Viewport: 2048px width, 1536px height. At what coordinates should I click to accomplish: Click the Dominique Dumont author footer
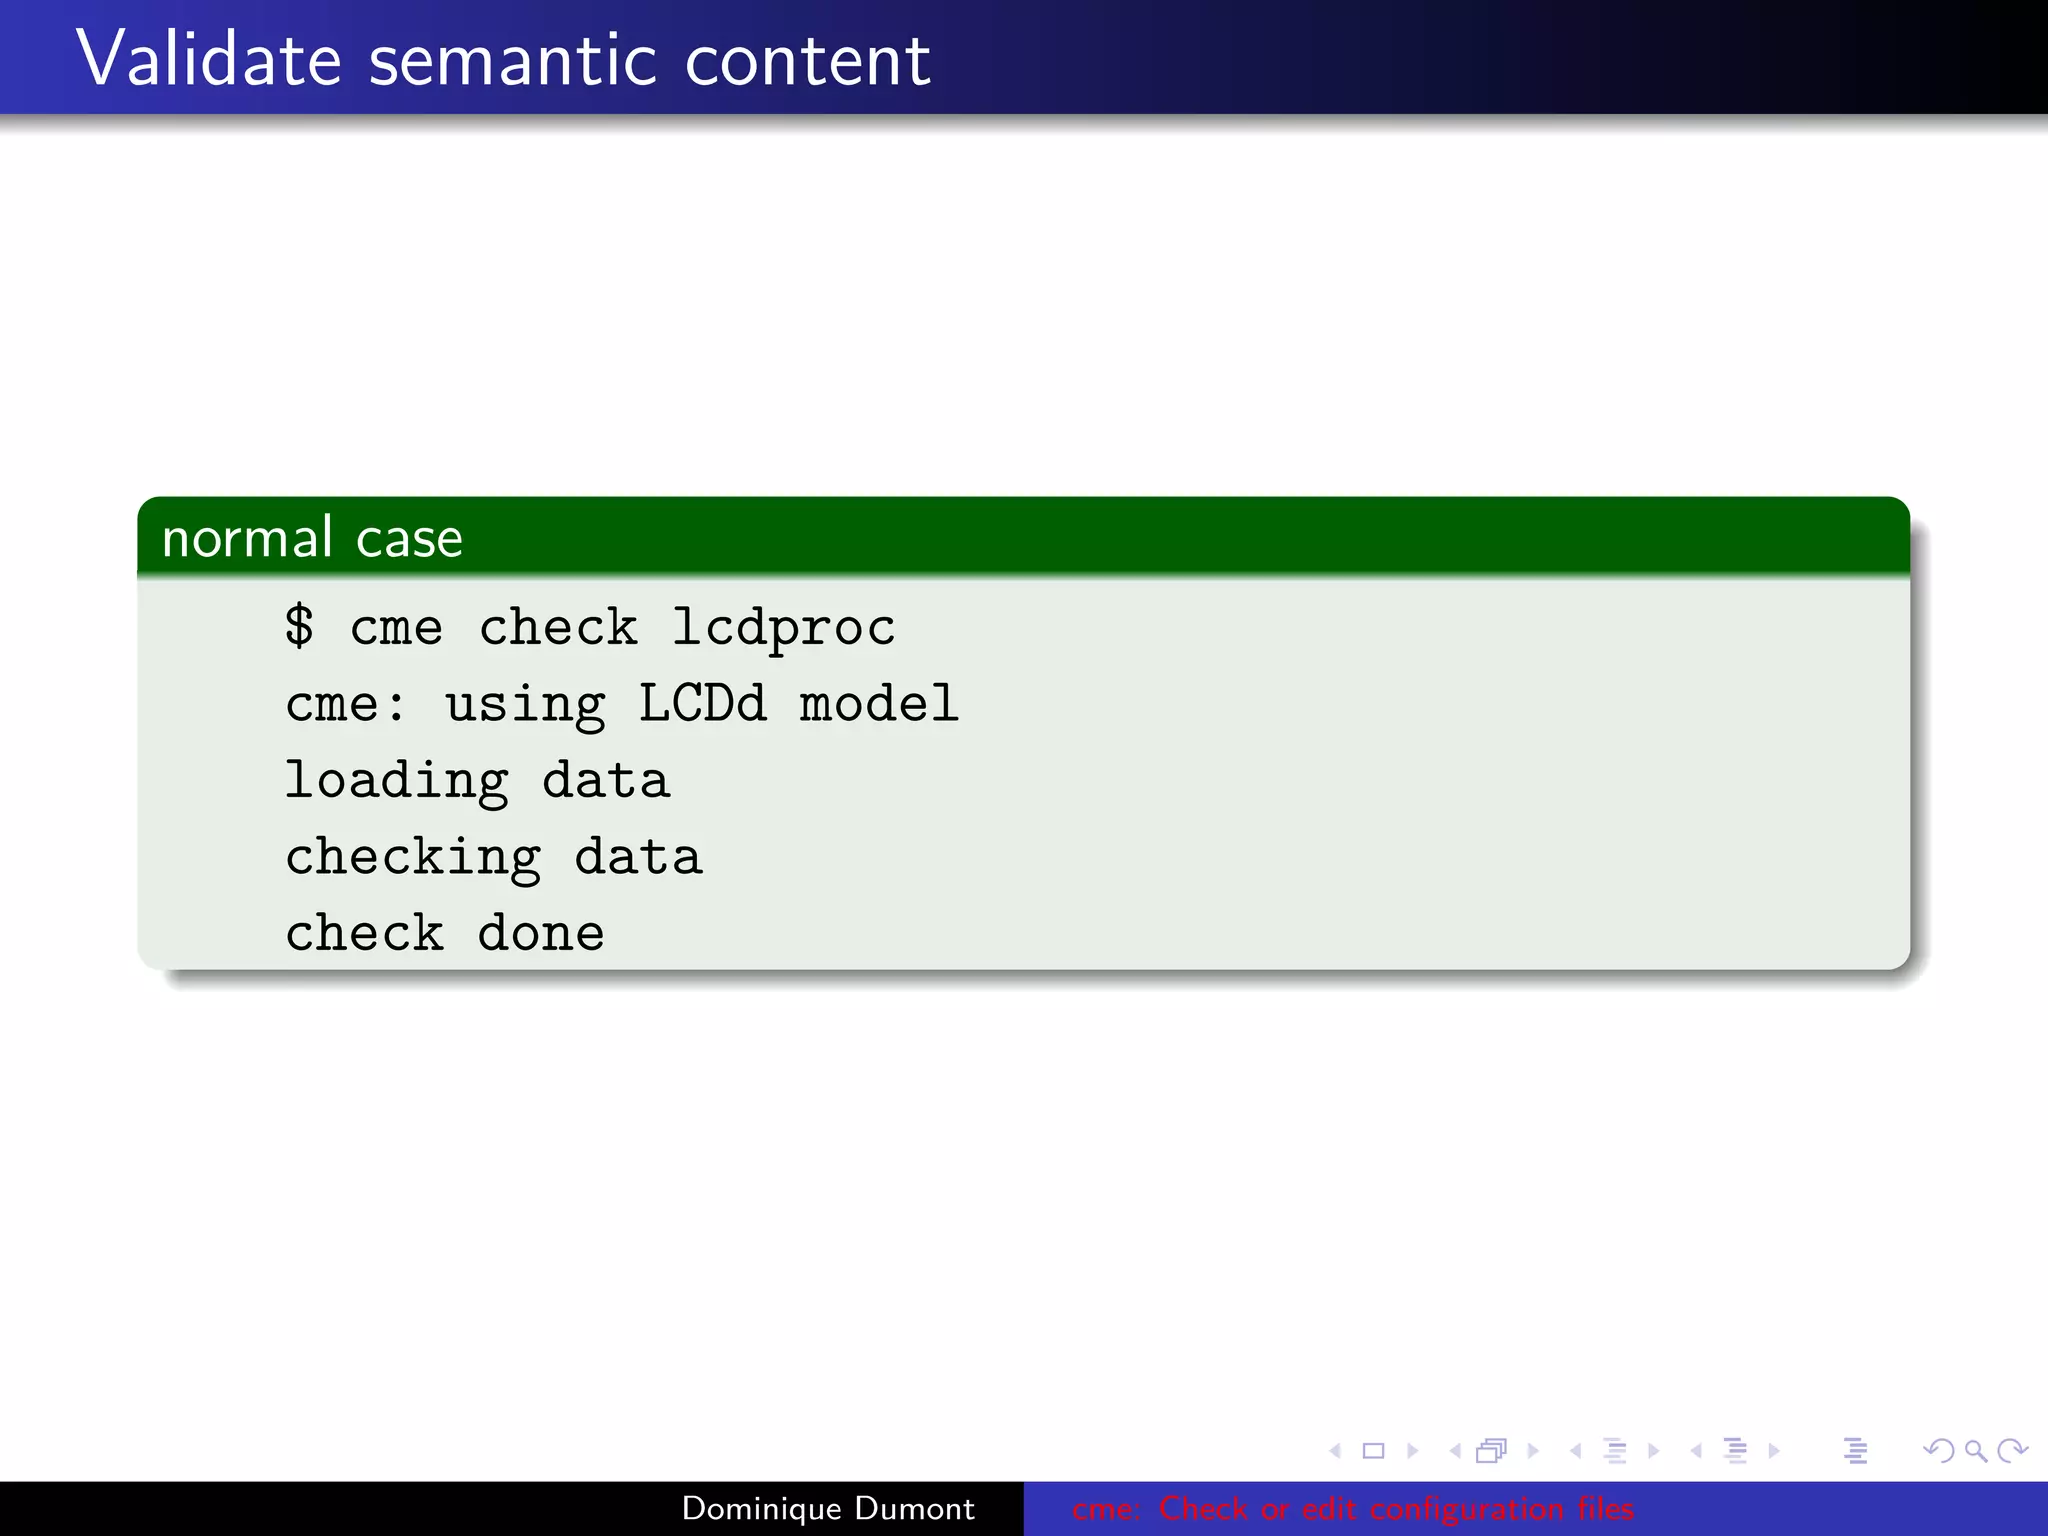[827, 1508]
